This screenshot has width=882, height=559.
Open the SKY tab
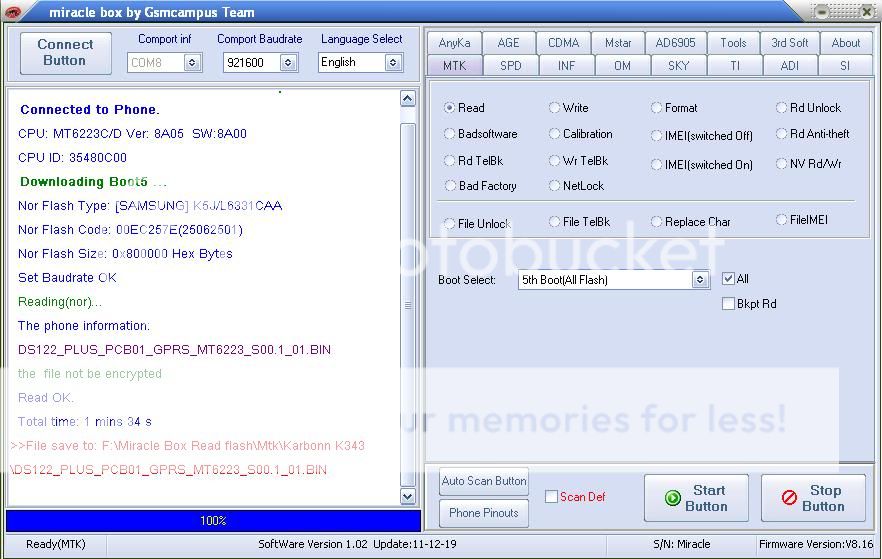(678, 65)
